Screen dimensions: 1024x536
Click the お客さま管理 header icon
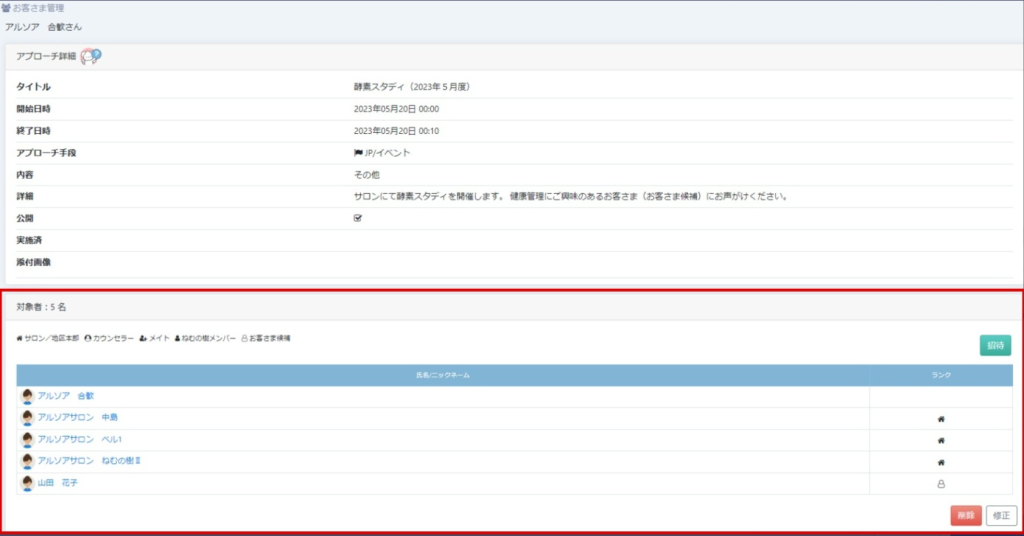click(6, 8)
